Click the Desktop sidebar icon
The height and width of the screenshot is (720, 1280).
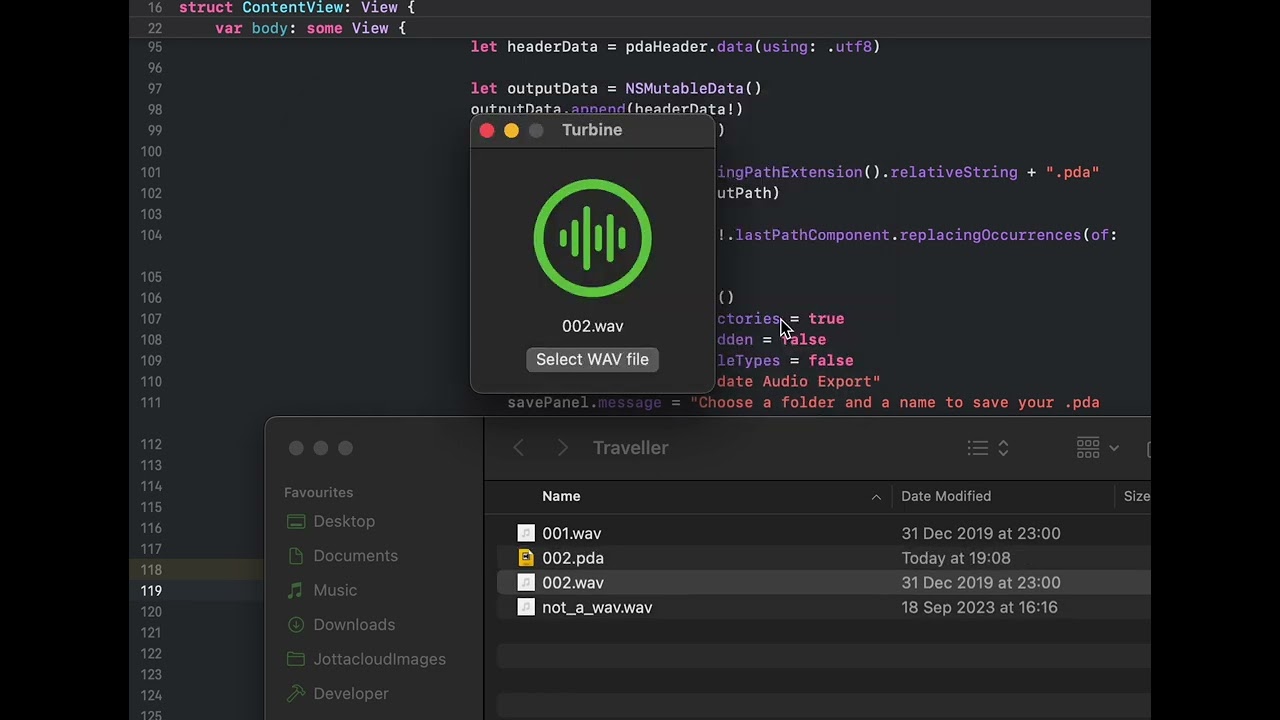(295, 521)
